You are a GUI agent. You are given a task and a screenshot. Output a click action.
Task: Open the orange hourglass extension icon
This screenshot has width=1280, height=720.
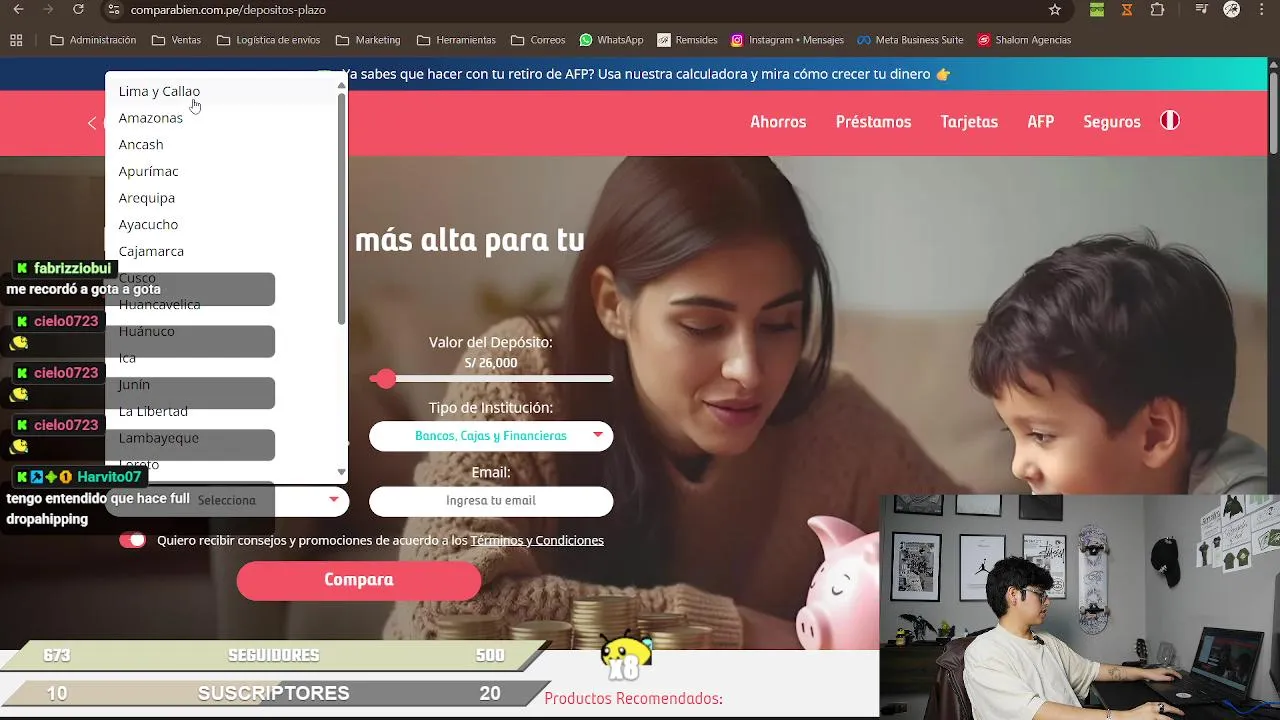[x=1127, y=9]
